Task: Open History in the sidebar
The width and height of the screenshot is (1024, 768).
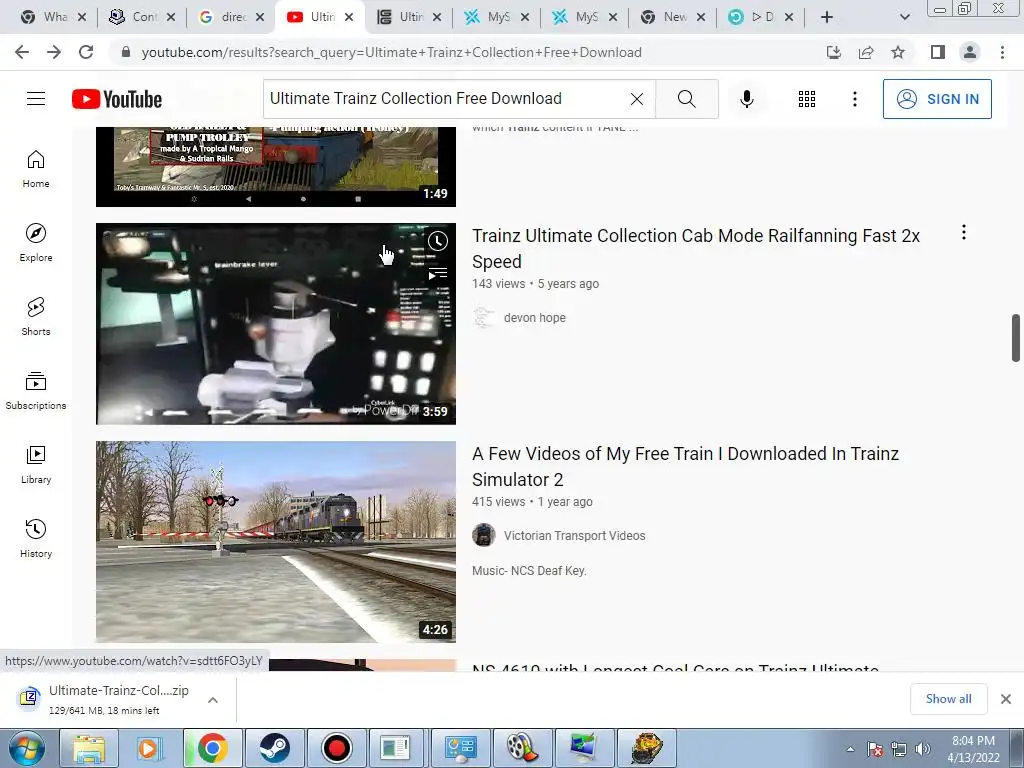Action: point(36,538)
